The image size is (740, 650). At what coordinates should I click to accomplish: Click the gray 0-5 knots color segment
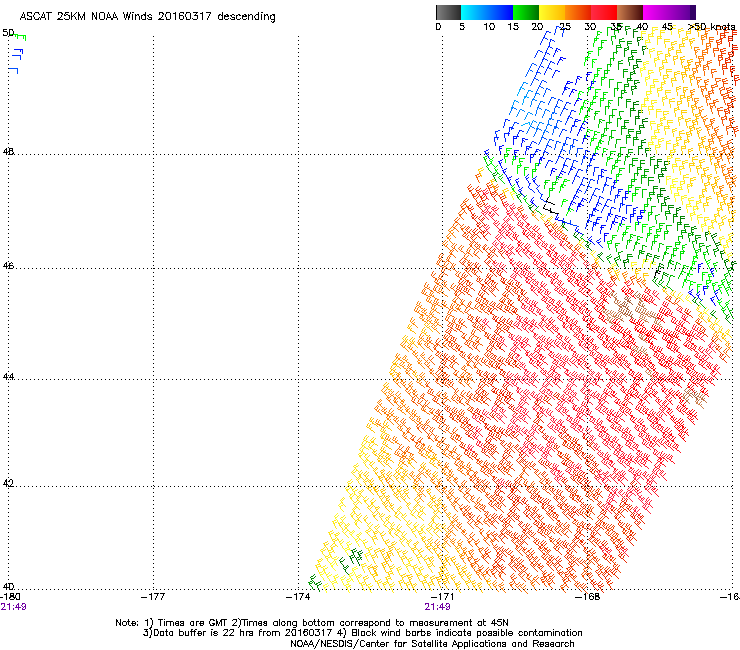point(448,12)
